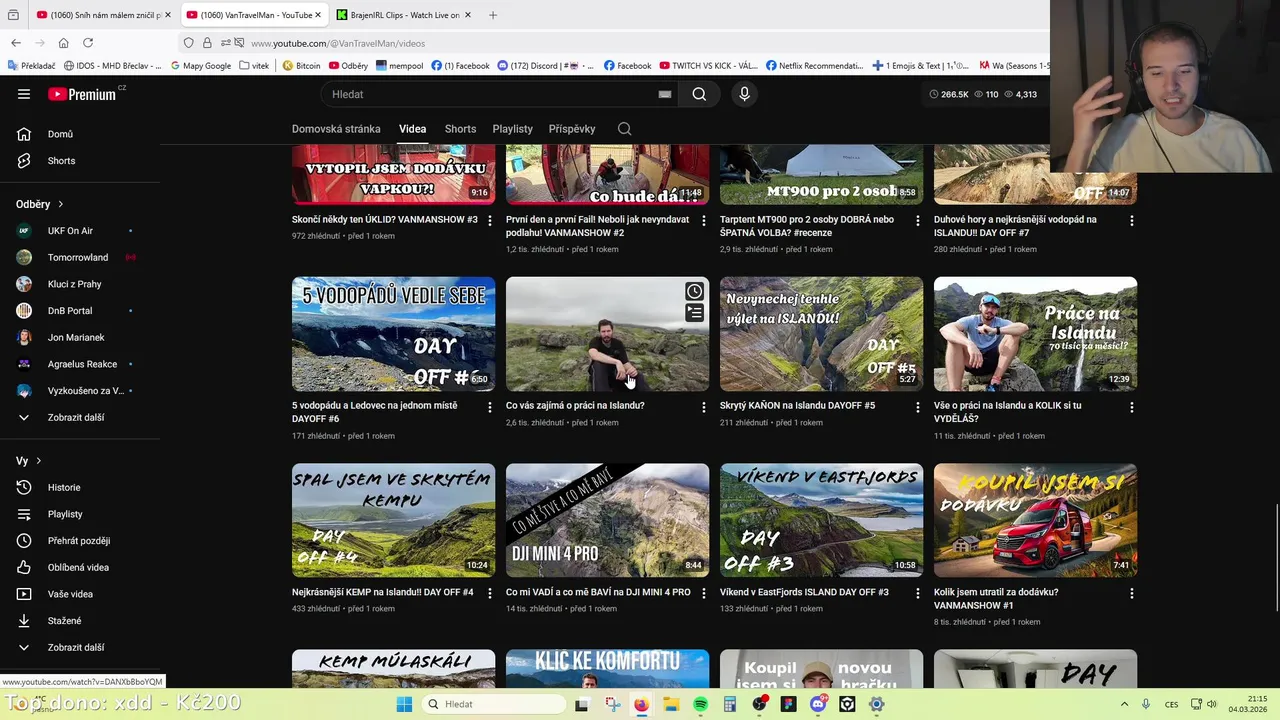Play 'DJI MINI 4 PRO' video thumbnail
The image size is (1280, 720).
607,520
